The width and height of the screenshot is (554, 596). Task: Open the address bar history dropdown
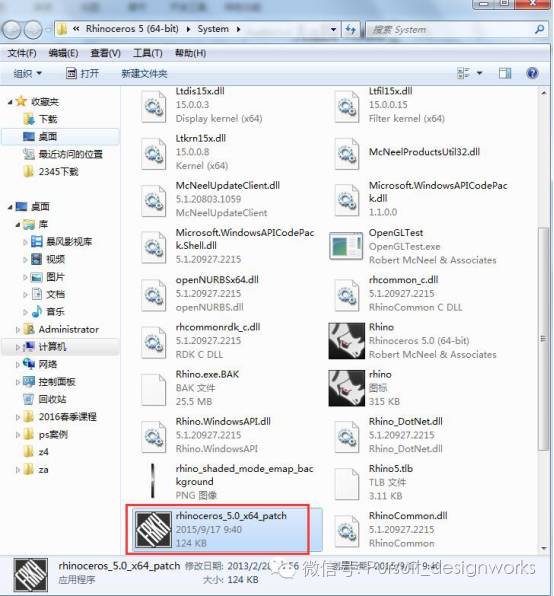click(x=333, y=29)
